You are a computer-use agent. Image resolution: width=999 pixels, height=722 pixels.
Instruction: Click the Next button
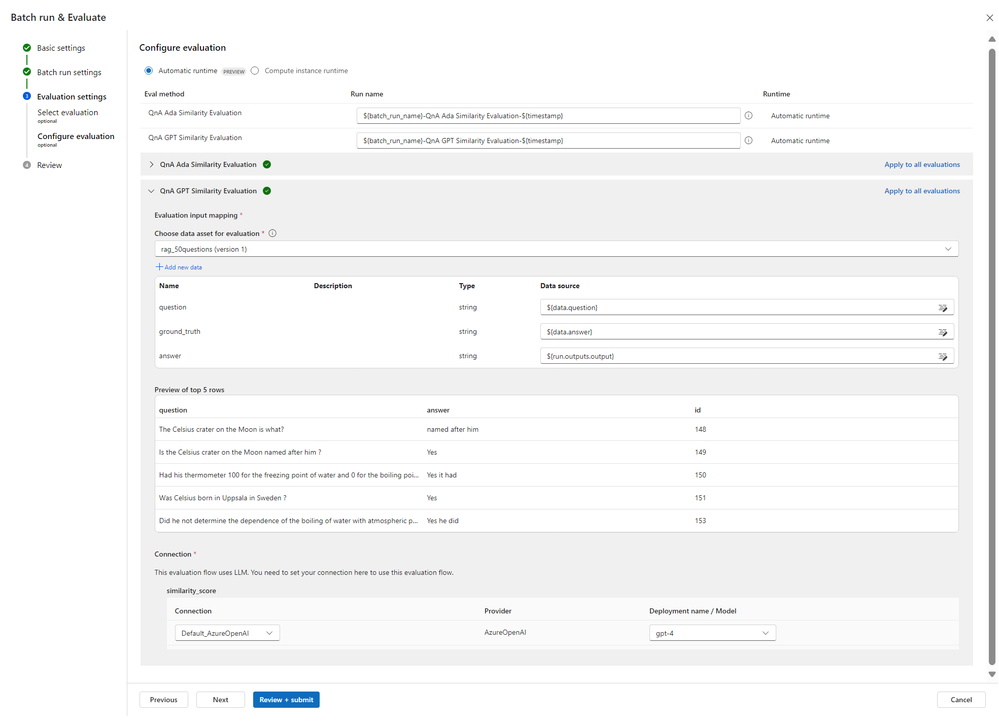[220, 700]
